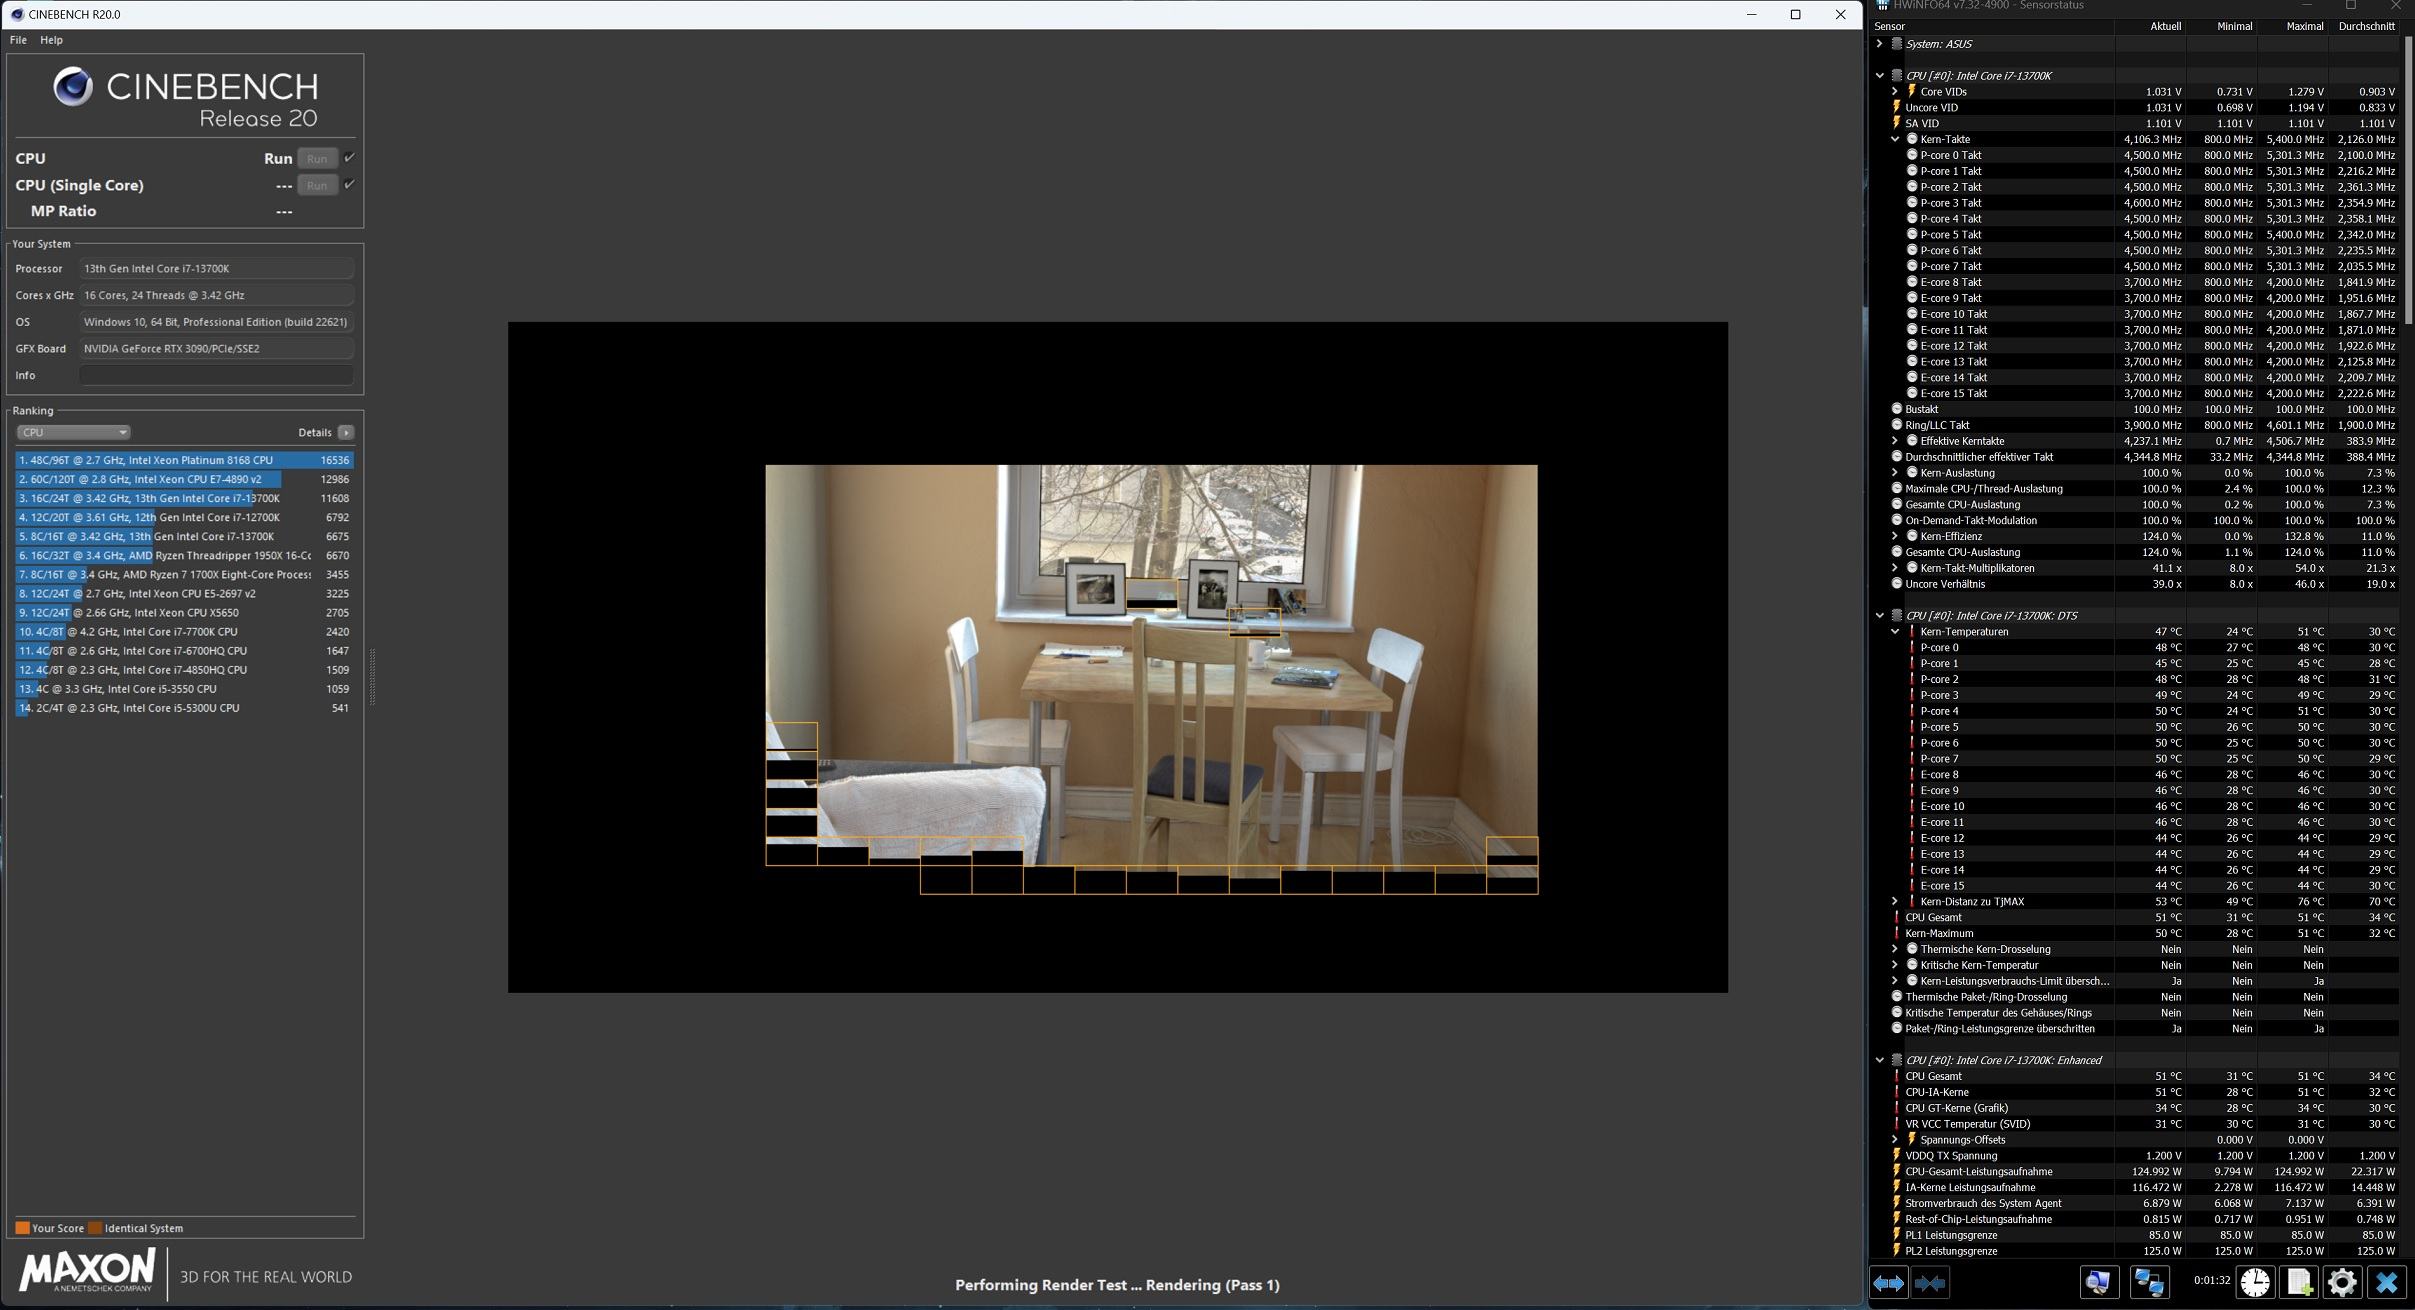The image size is (2415, 1310).
Task: Expand the Core VIDs node
Action: [1895, 92]
